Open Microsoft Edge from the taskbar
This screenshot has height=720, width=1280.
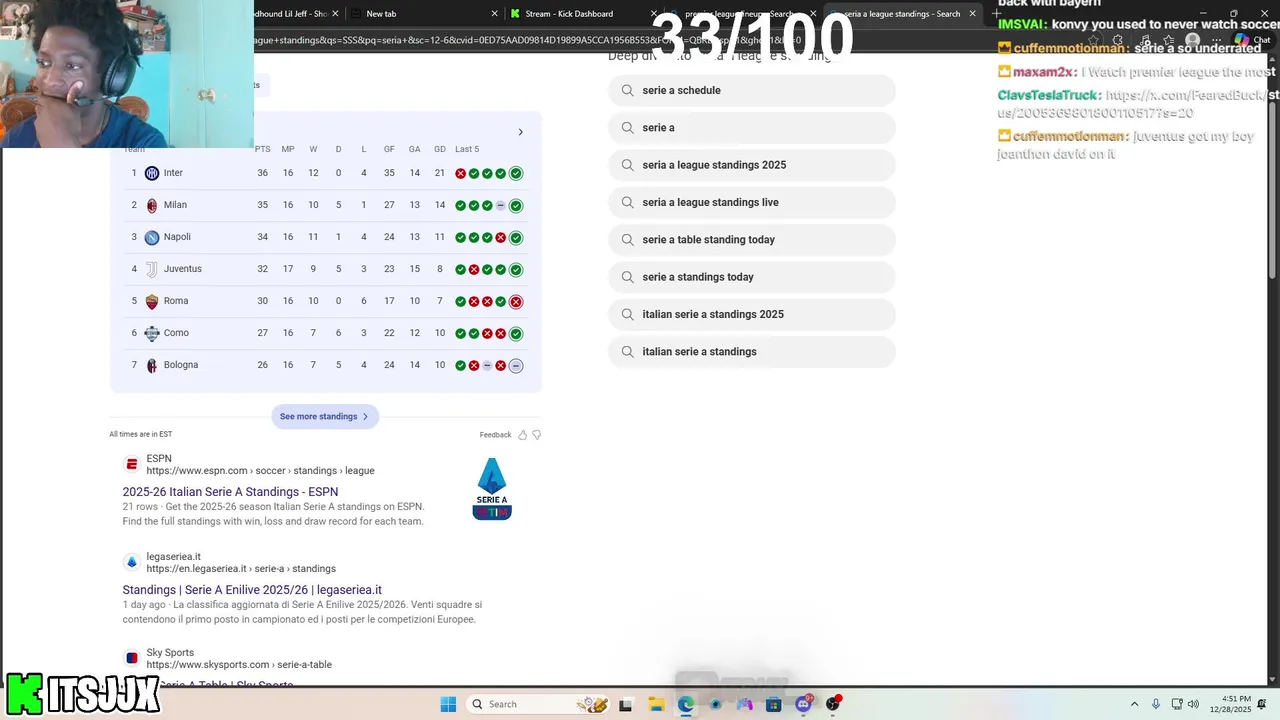686,704
